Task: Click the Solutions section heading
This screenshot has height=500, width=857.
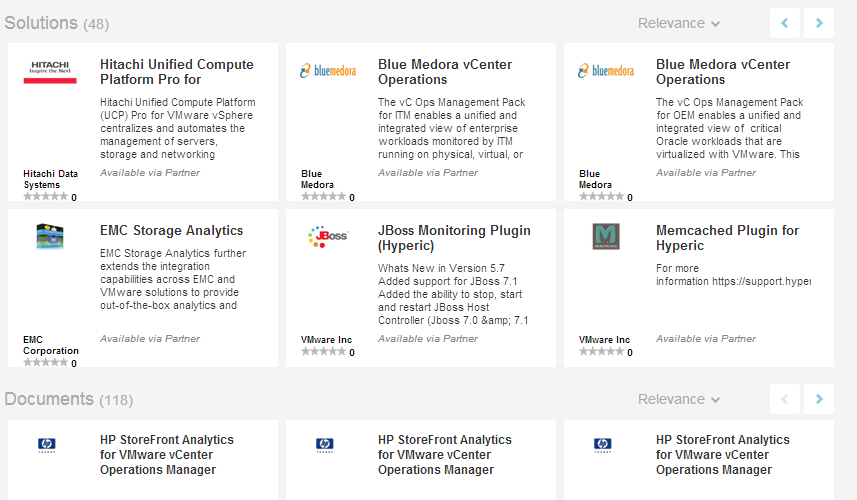Action: pos(41,22)
